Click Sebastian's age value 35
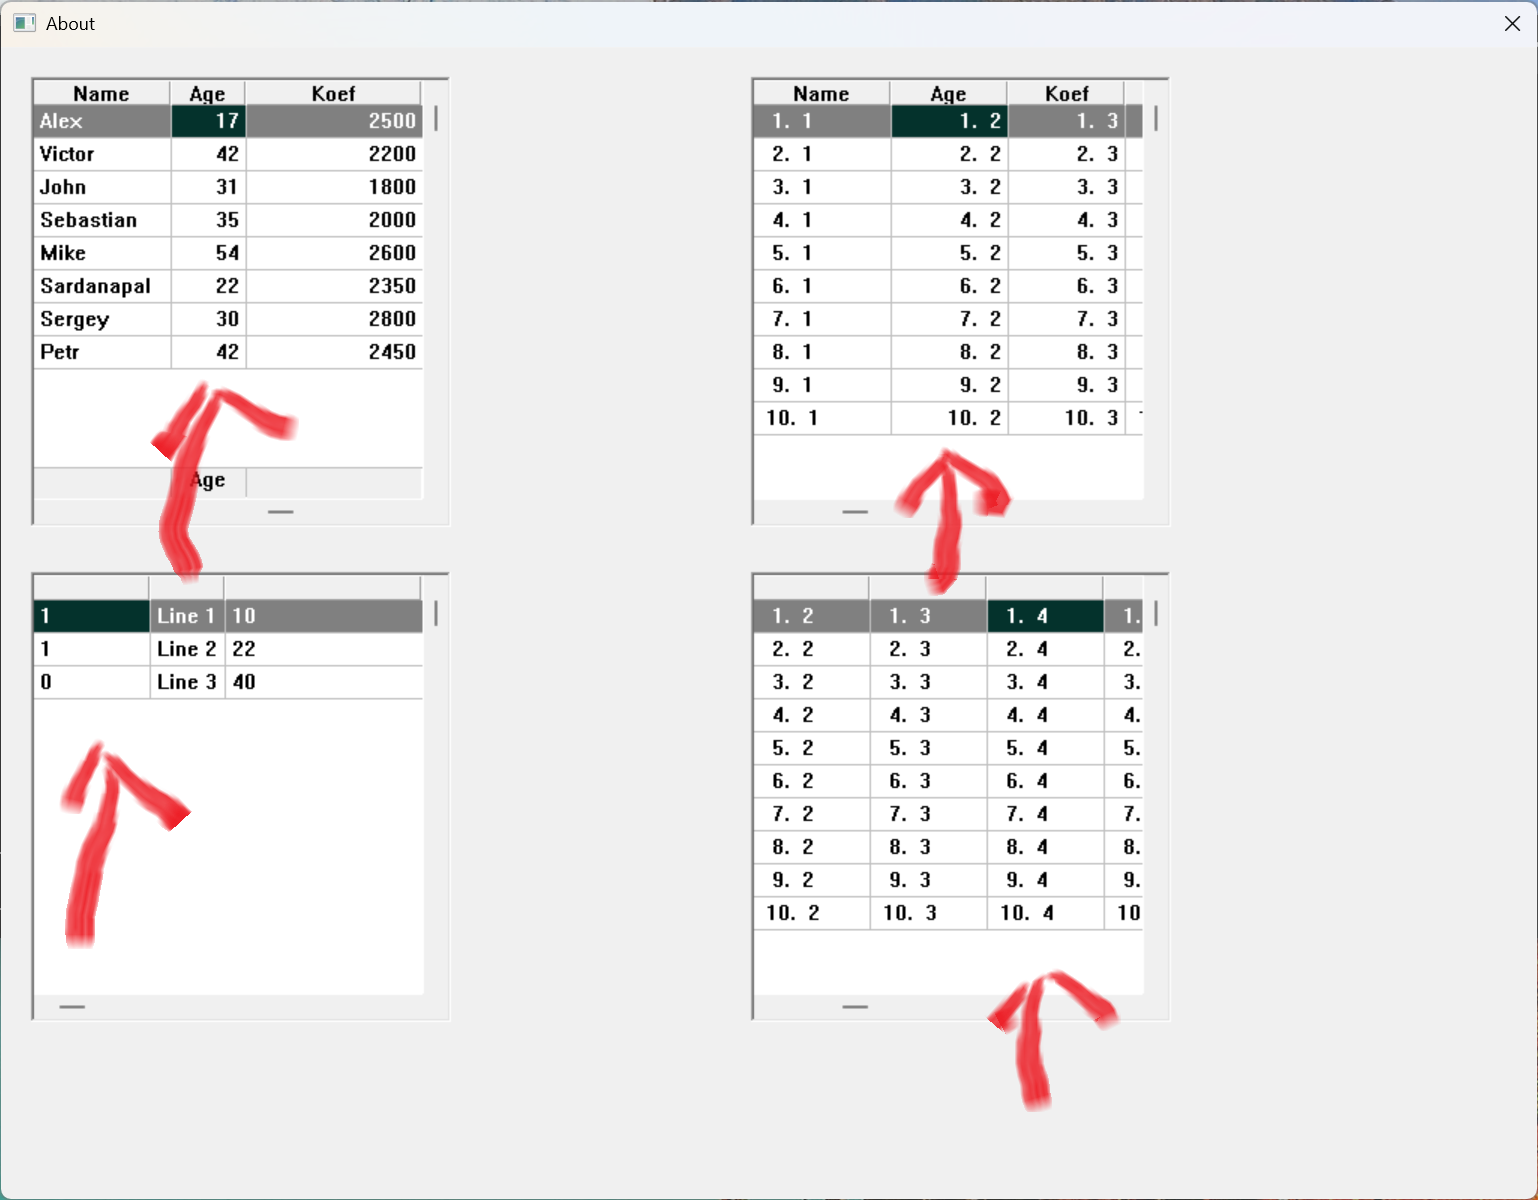Screen dimensions: 1538x1200 tap(208, 220)
